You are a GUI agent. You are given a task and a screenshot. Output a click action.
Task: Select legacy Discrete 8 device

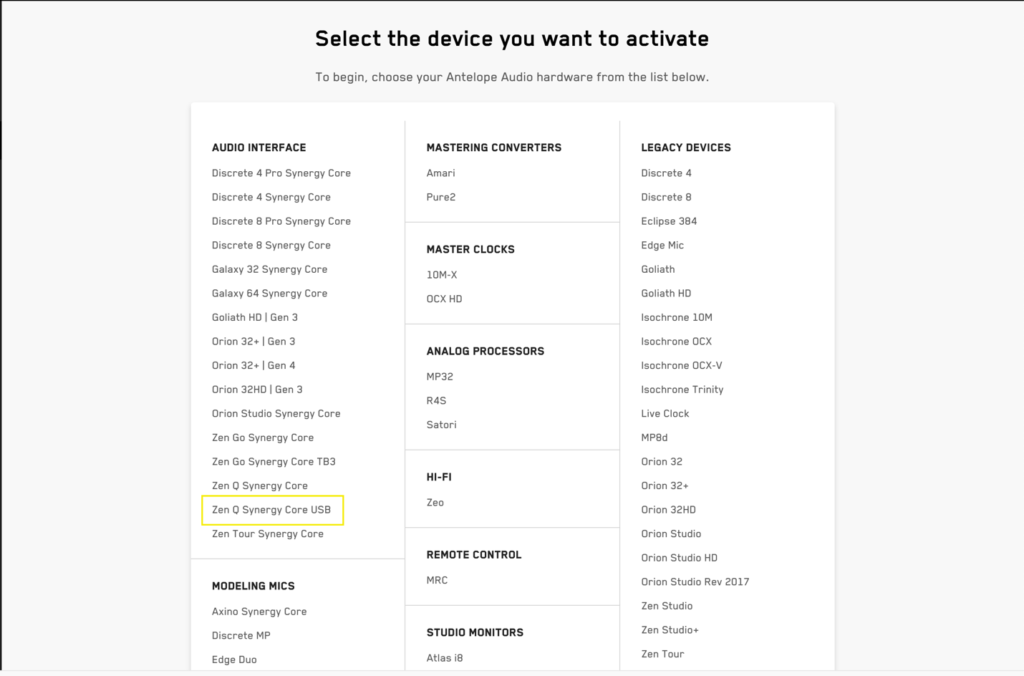point(666,197)
